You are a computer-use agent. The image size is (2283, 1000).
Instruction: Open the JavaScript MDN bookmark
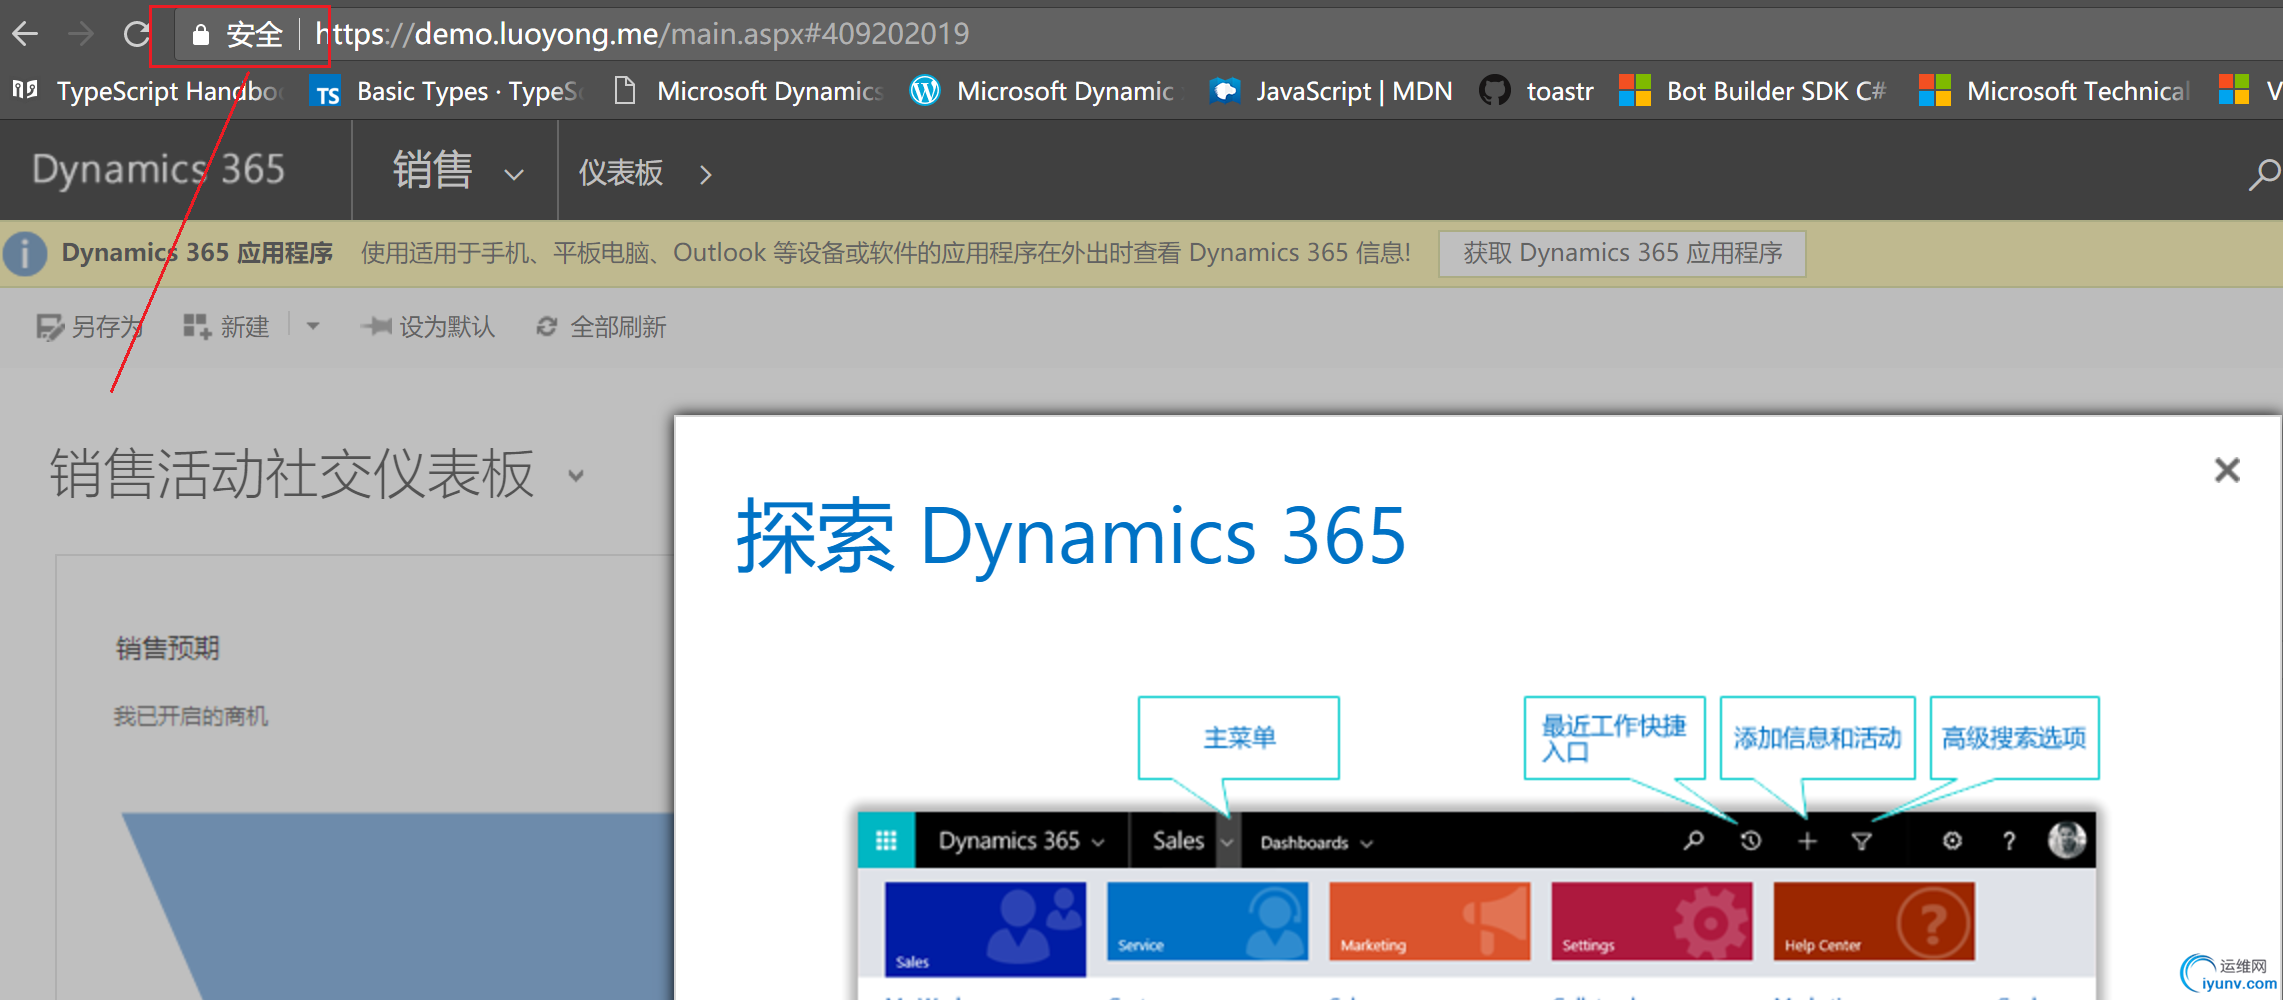(1331, 91)
